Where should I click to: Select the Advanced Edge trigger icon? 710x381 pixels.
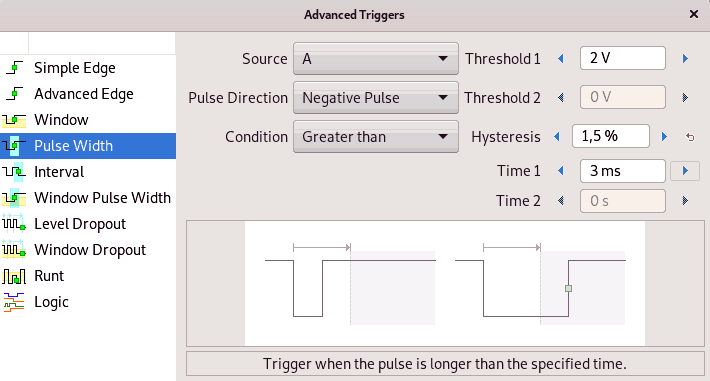point(14,94)
